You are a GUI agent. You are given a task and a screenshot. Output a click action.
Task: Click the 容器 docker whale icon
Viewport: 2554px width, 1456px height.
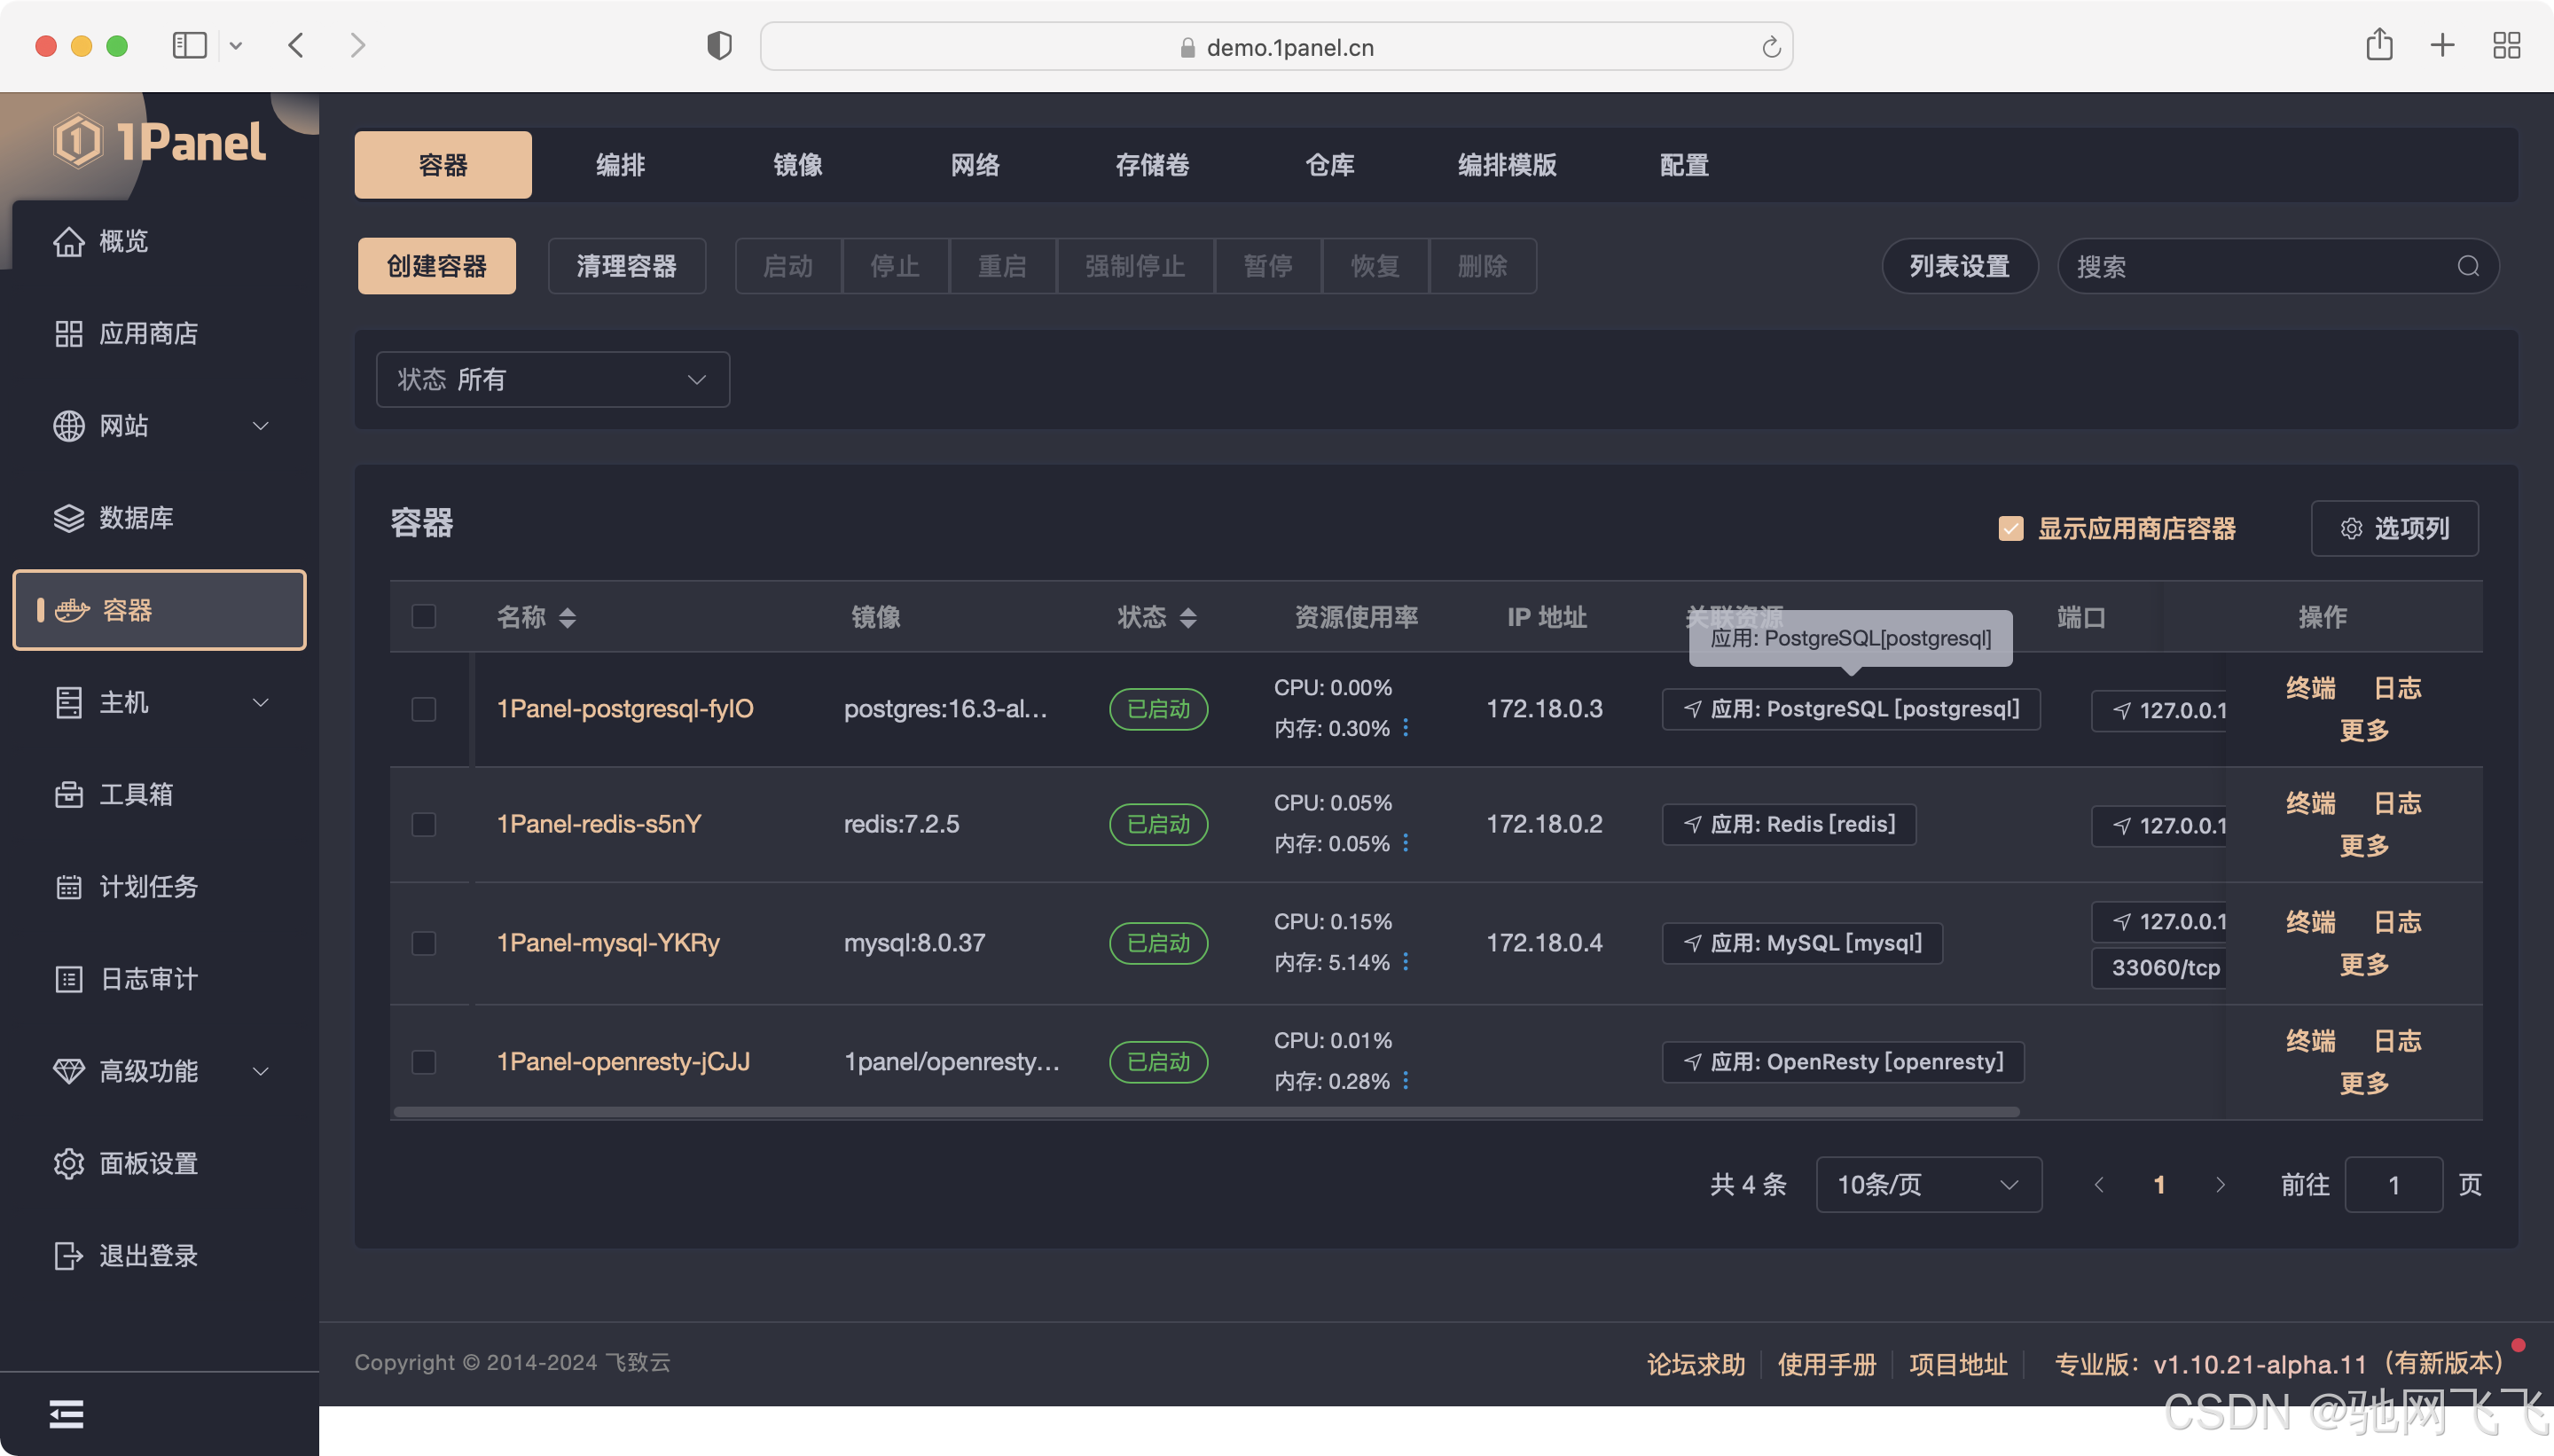pos(72,610)
